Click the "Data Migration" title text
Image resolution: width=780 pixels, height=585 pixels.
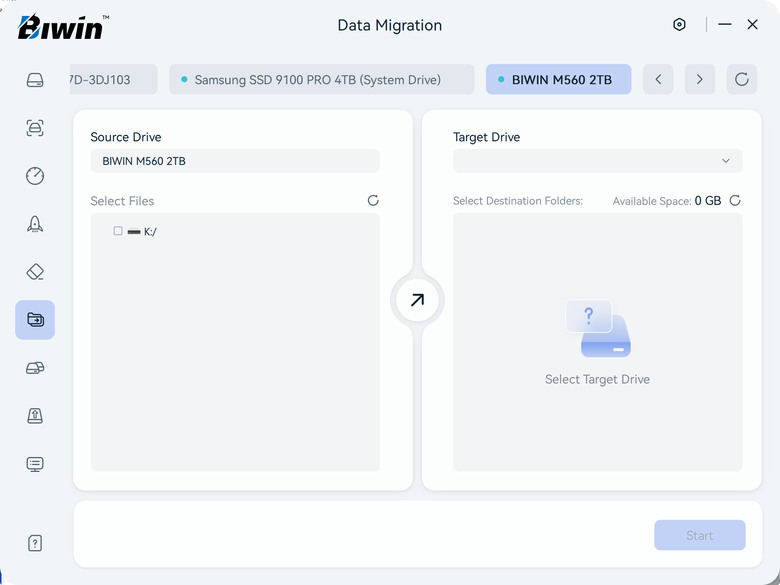tap(390, 25)
